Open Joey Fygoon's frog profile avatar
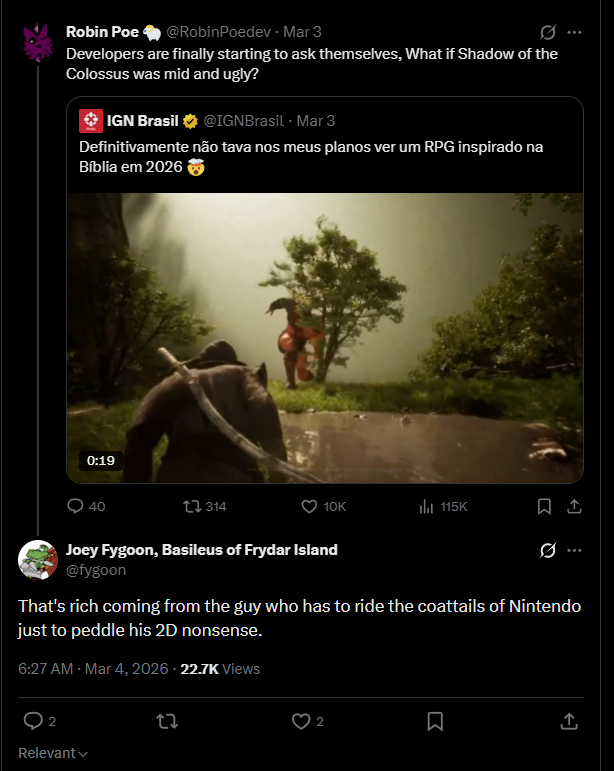This screenshot has width=614, height=771. pyautogui.click(x=38, y=559)
